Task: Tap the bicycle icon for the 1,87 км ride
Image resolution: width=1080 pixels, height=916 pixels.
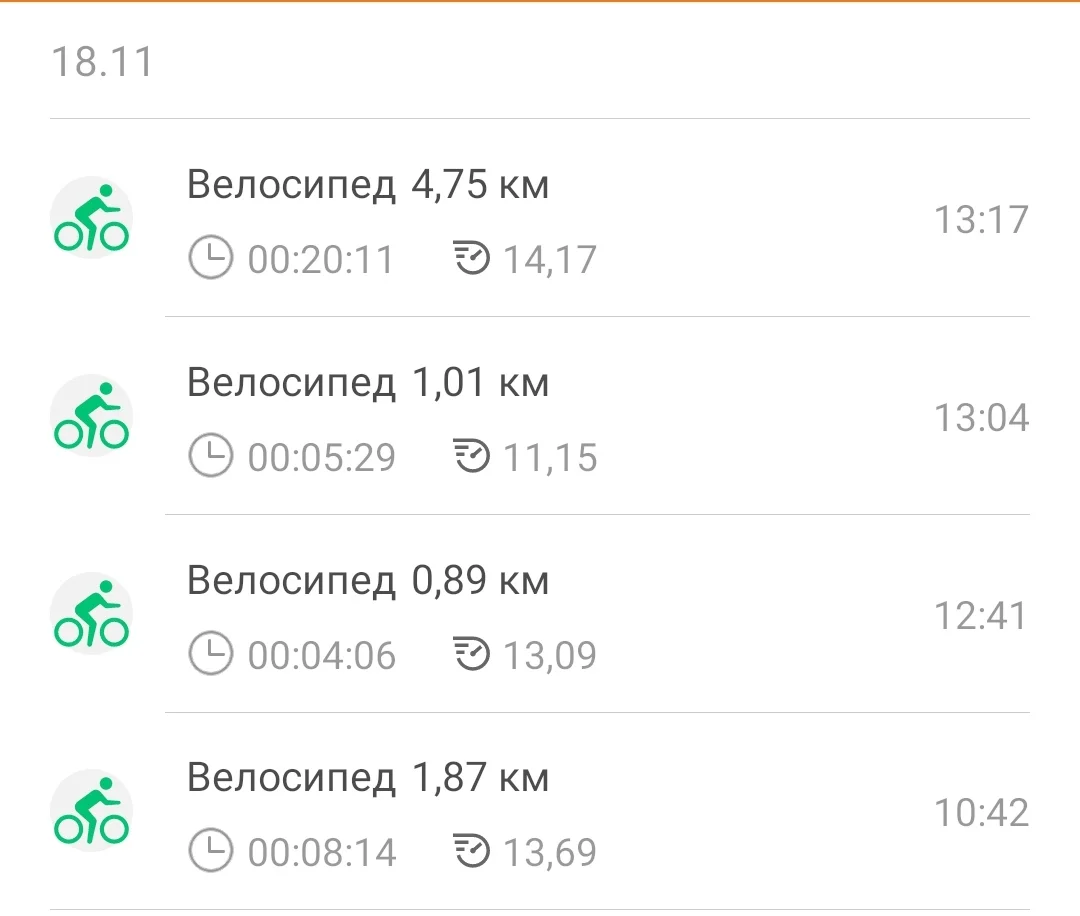Action: tap(91, 810)
